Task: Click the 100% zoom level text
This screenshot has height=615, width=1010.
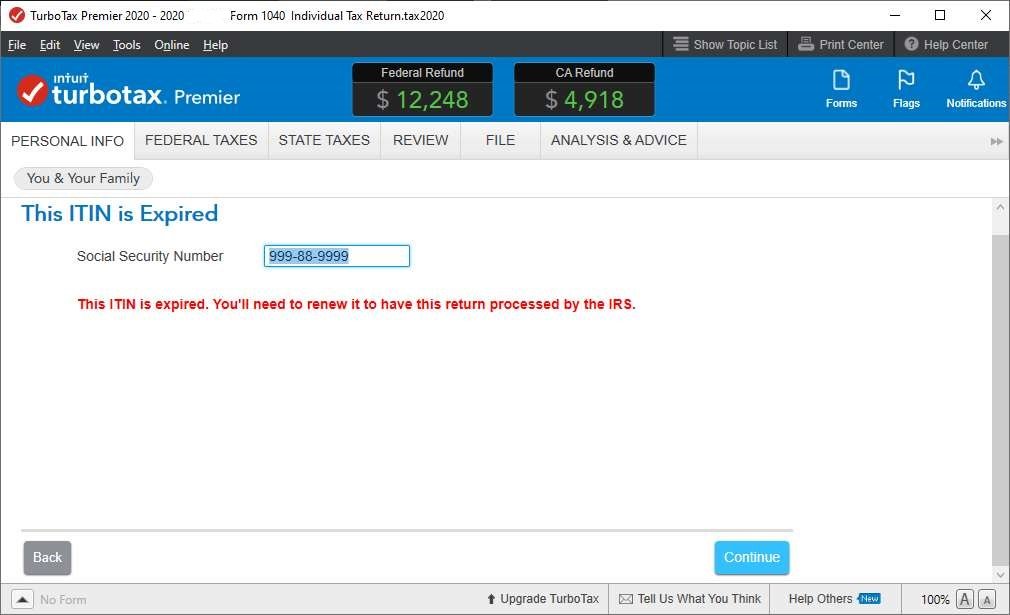Action: pos(935,600)
